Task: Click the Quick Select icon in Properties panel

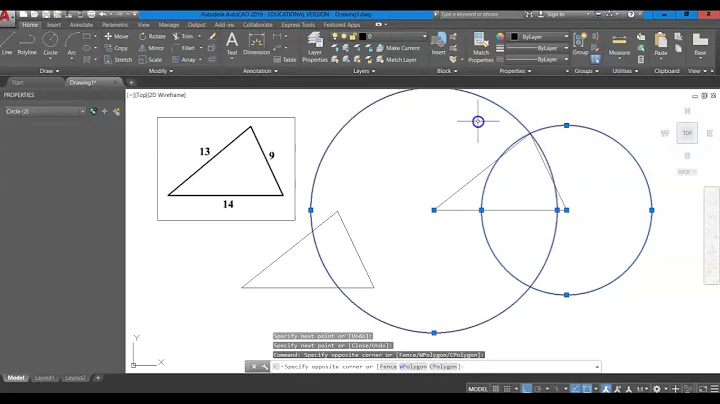Action: 116,112
